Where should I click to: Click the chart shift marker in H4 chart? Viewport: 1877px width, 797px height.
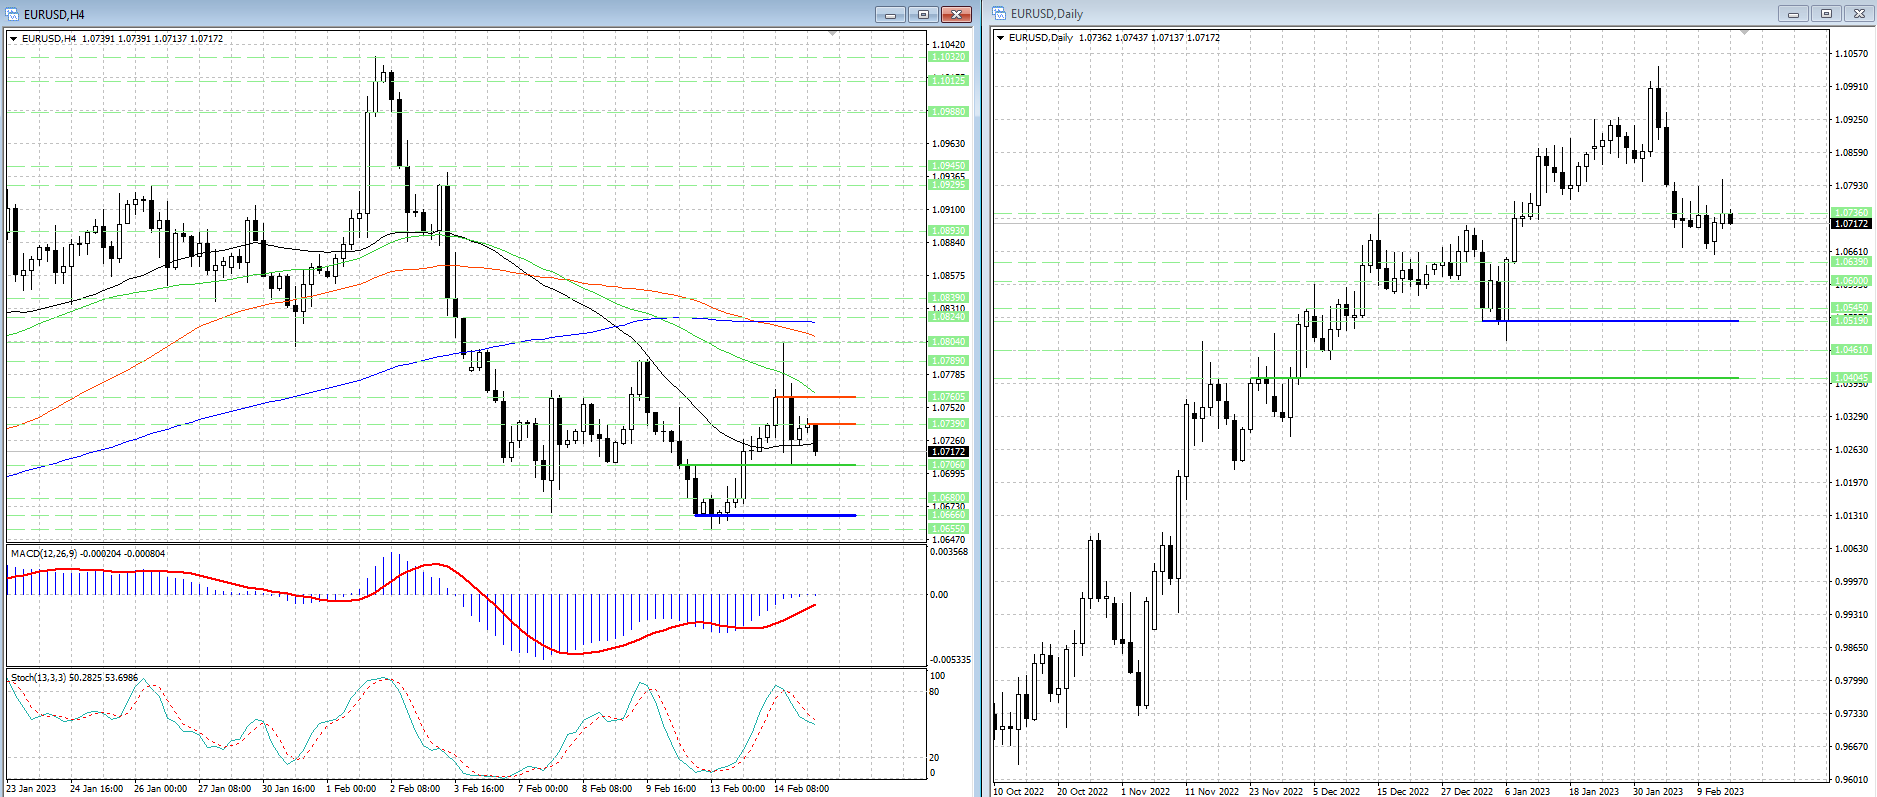(833, 34)
